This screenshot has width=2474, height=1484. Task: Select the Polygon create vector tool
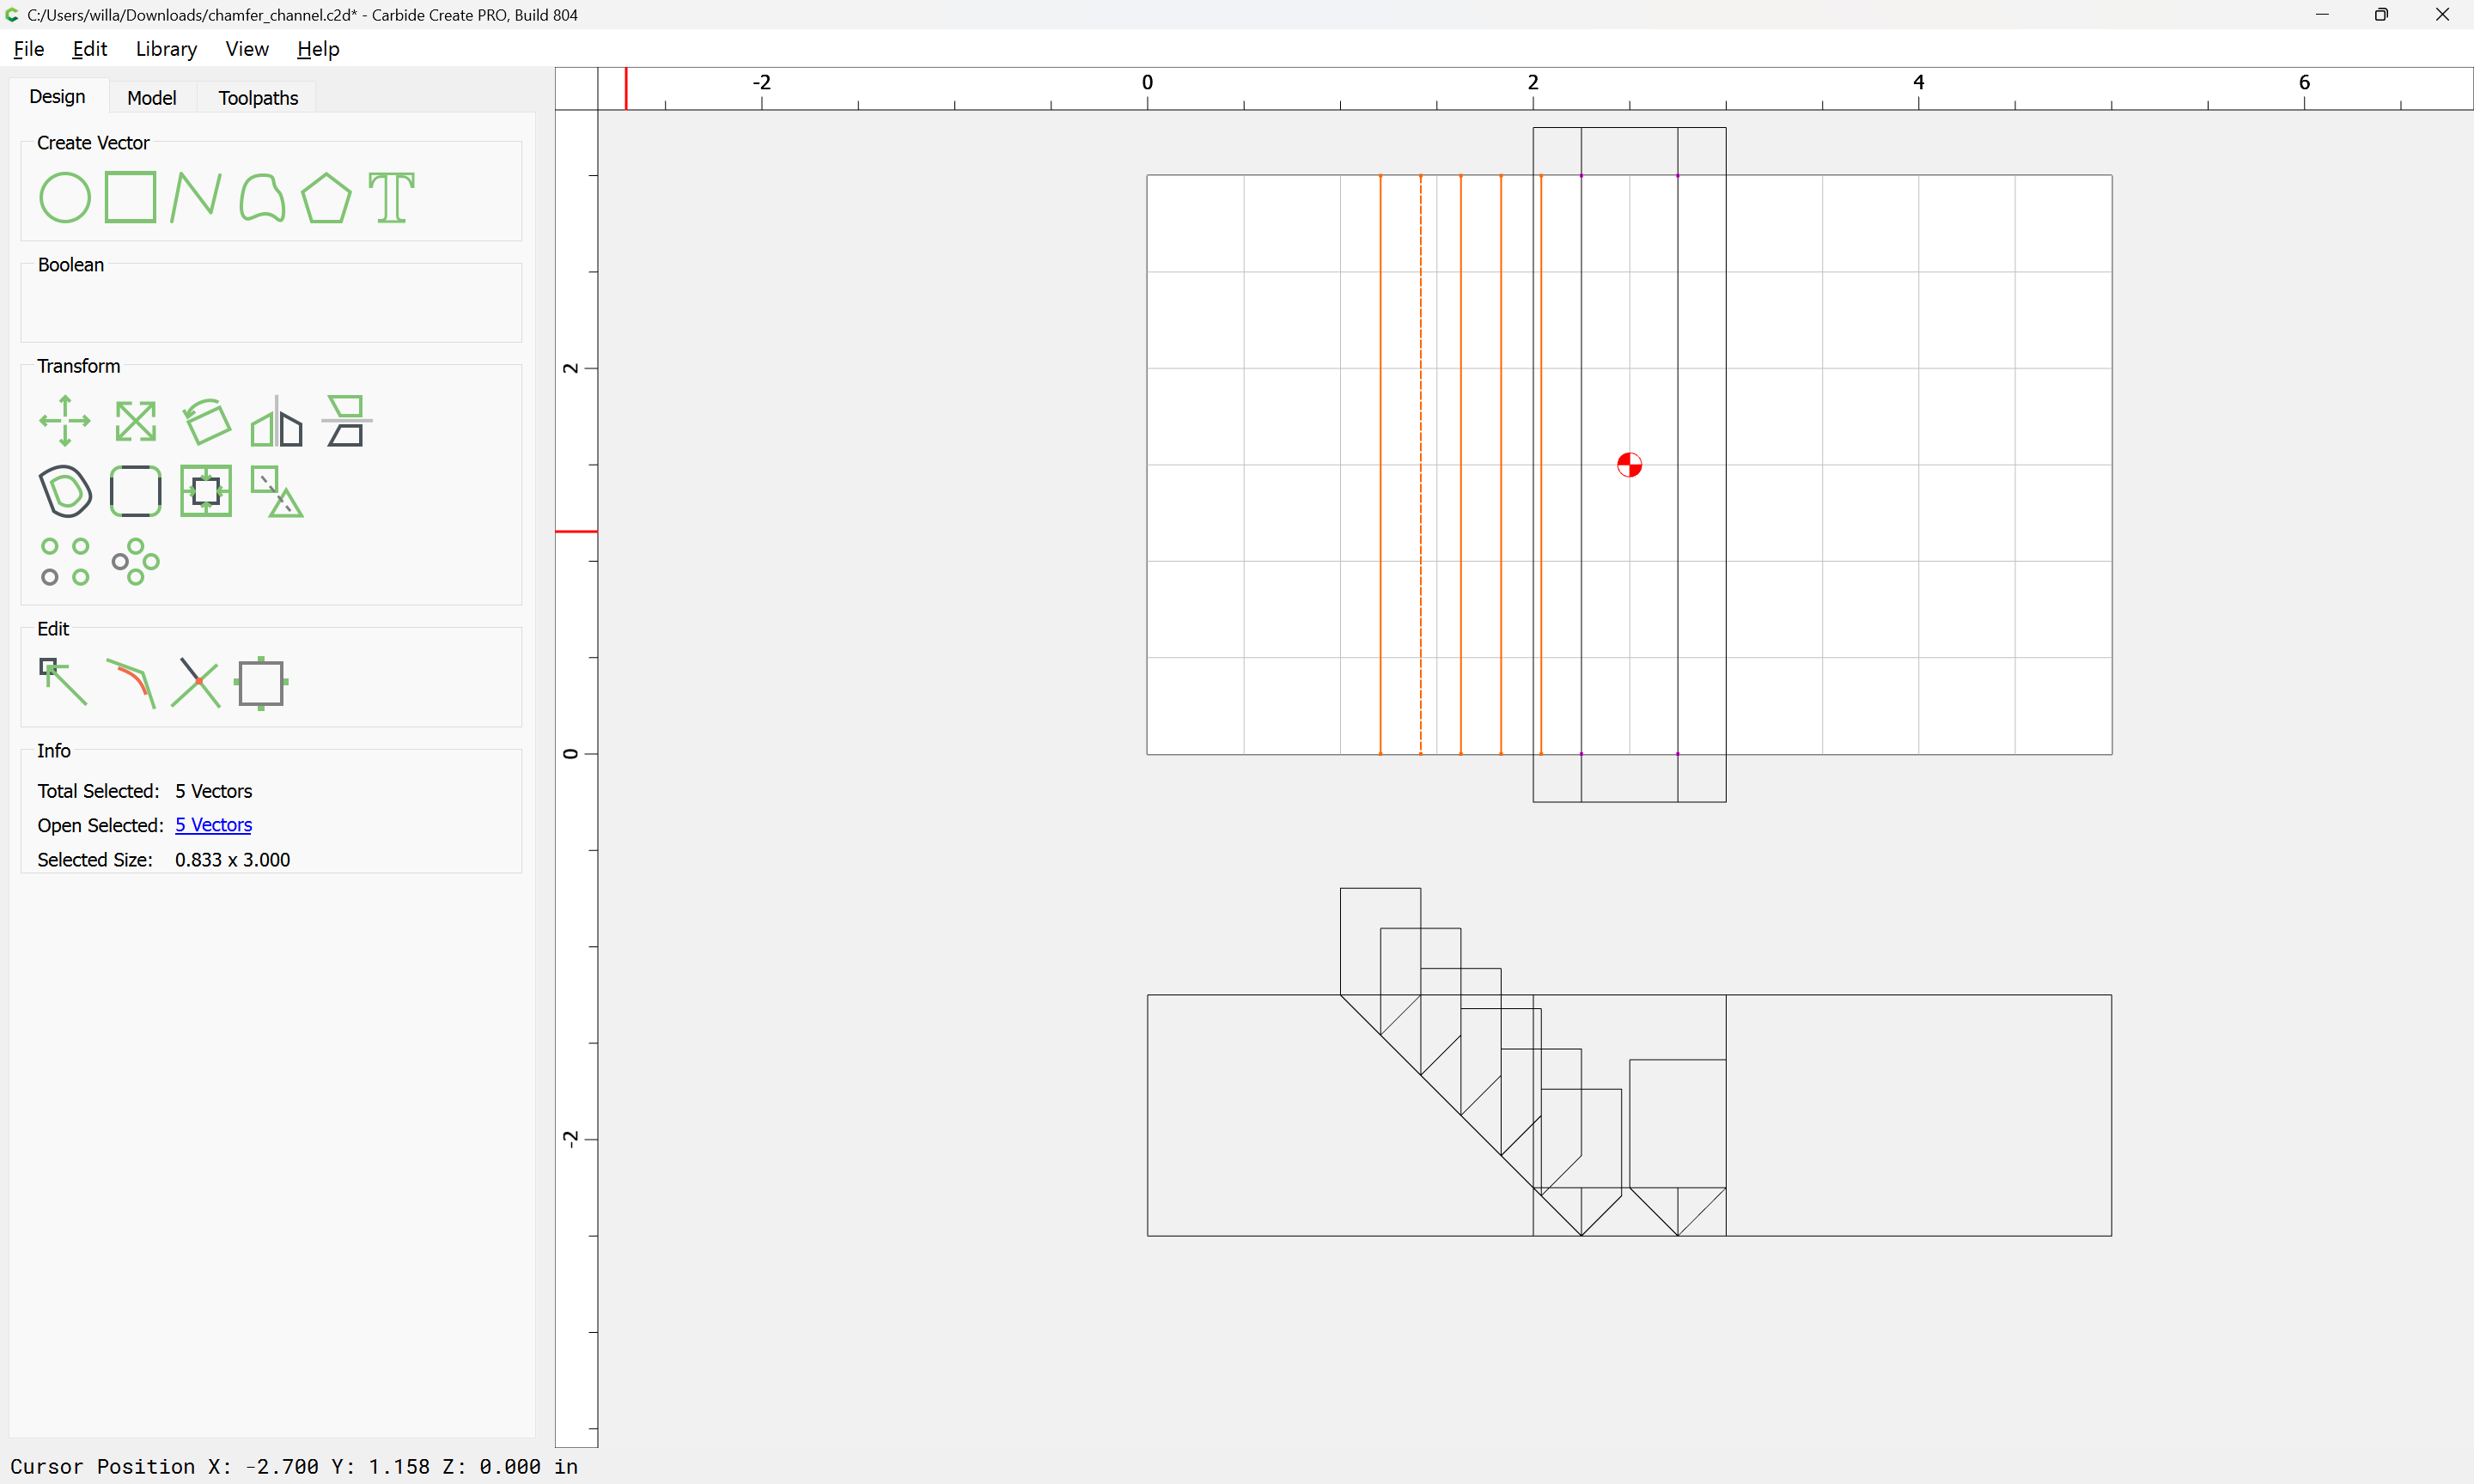pyautogui.click(x=326, y=197)
